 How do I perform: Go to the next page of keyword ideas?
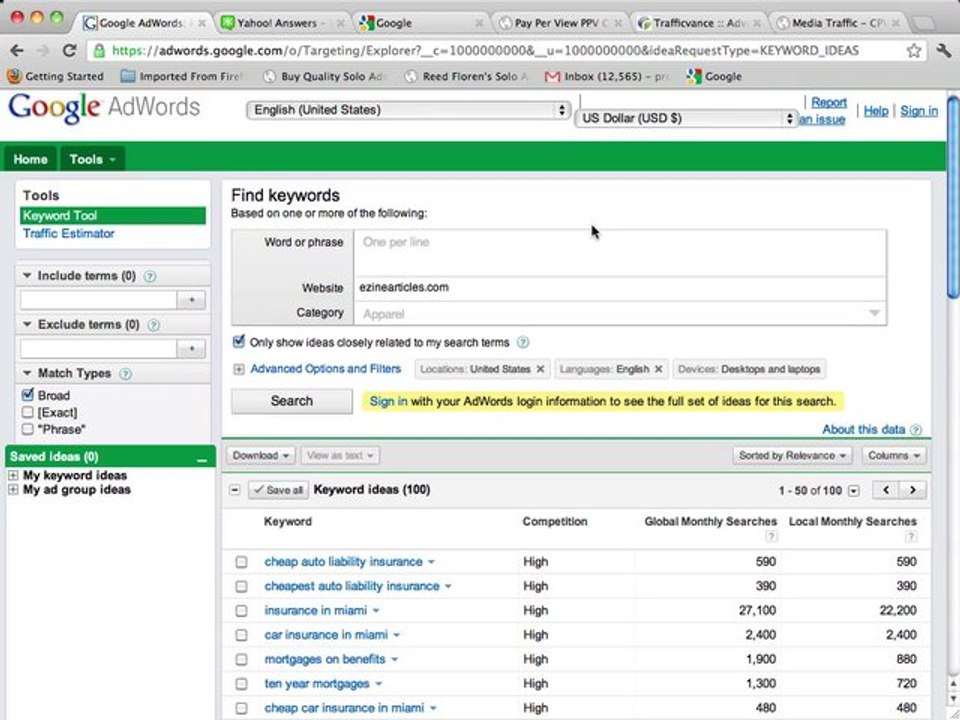913,490
